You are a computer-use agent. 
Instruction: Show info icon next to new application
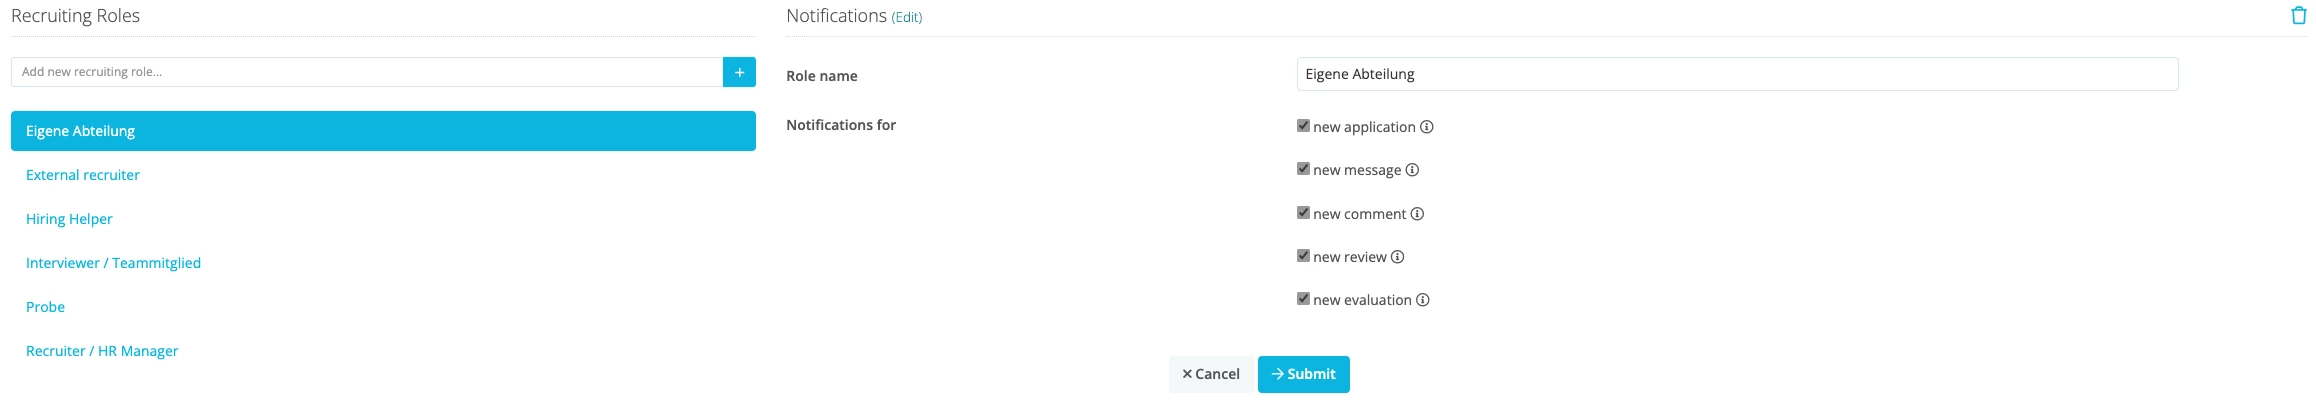click(x=1427, y=127)
